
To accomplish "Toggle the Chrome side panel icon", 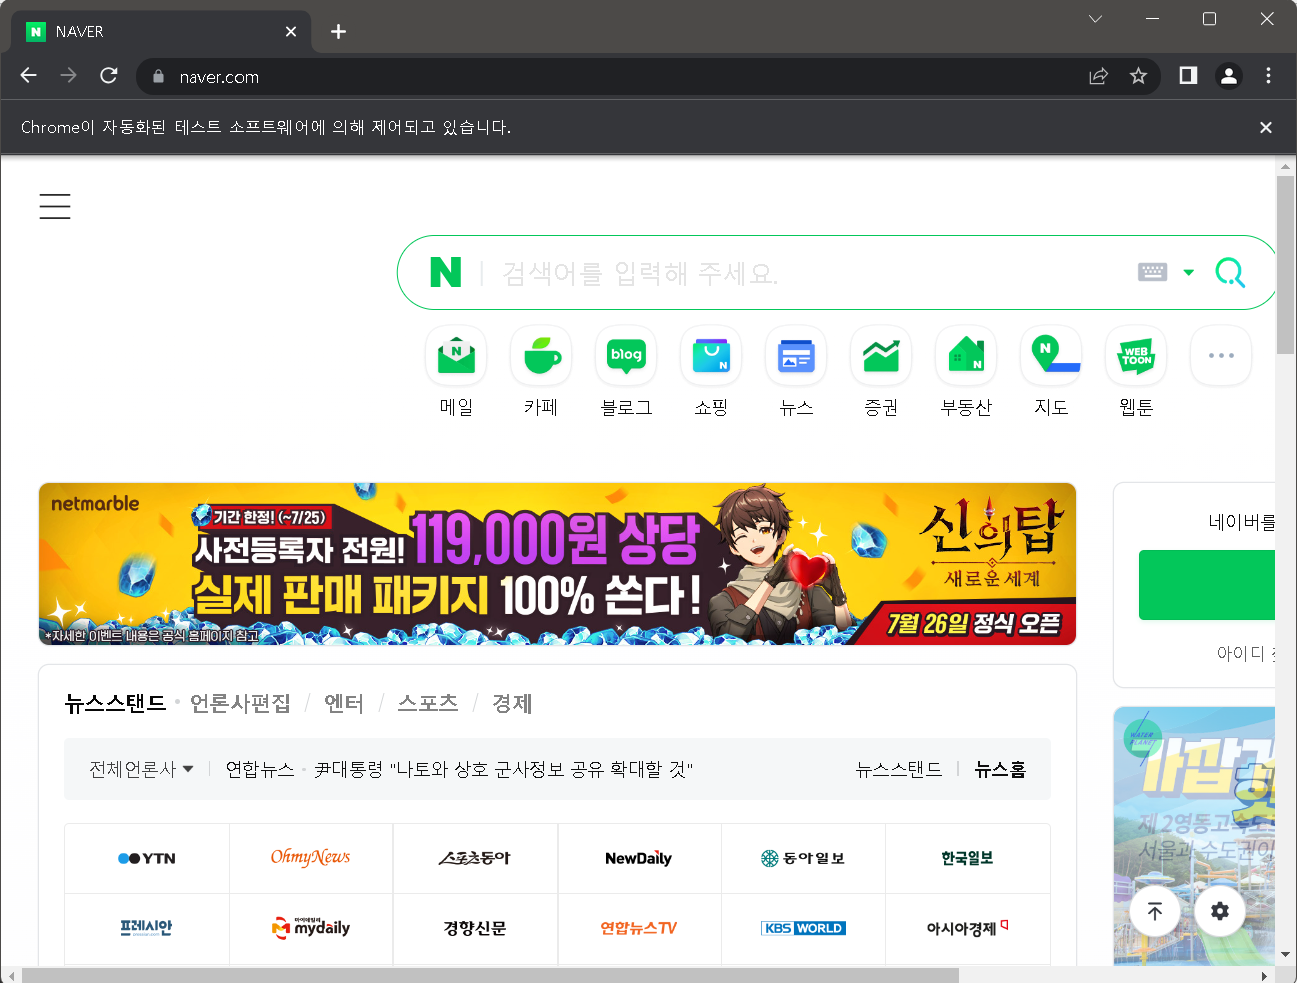I will [1188, 76].
